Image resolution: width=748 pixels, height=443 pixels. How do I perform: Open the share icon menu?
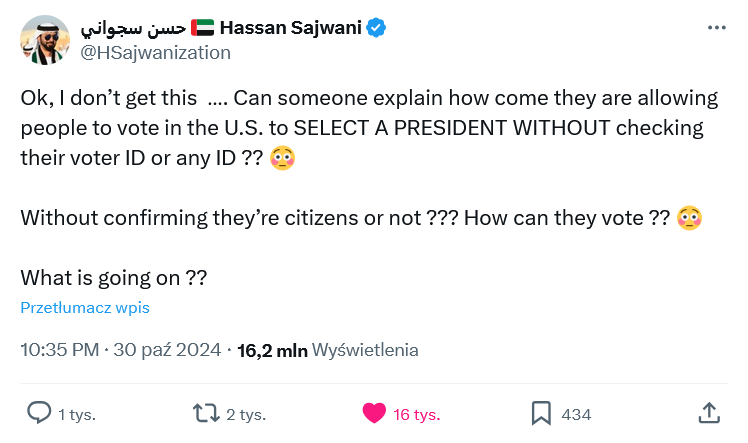coord(708,413)
